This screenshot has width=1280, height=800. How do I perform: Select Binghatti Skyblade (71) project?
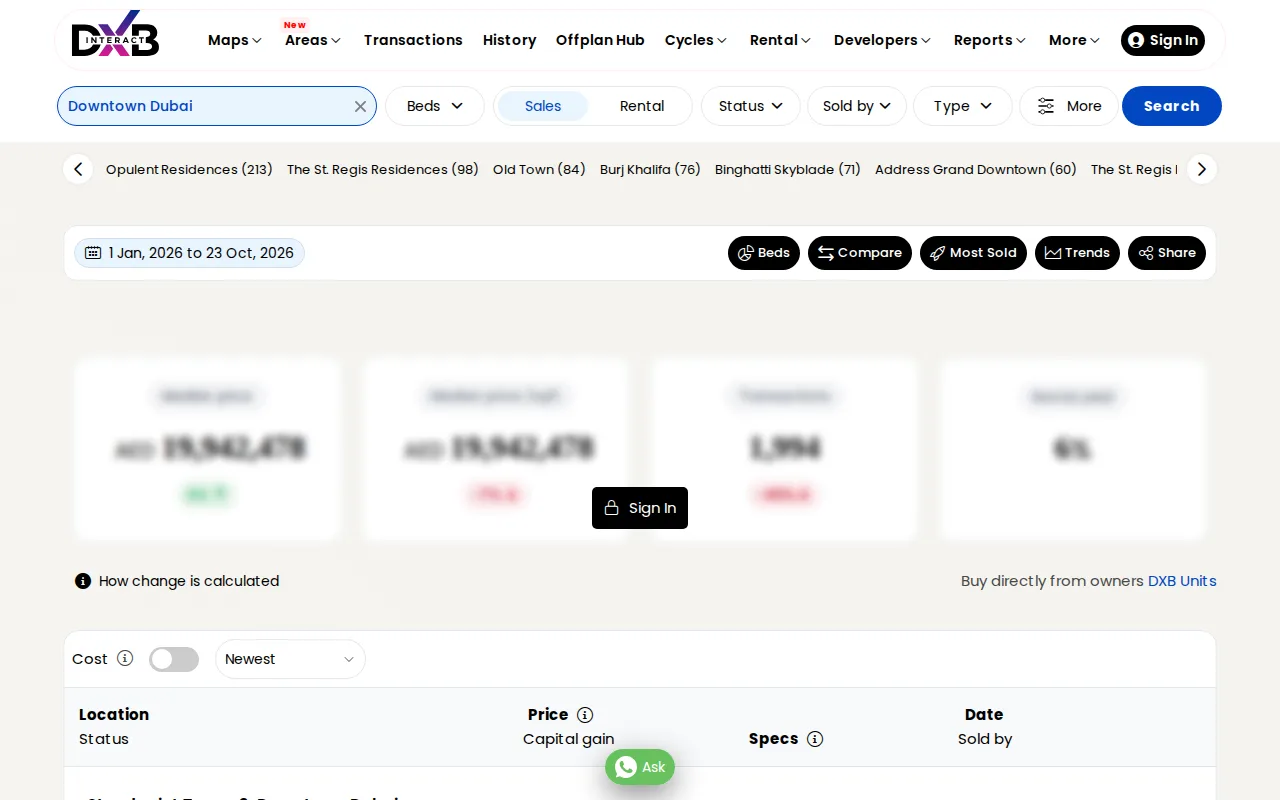click(788, 169)
